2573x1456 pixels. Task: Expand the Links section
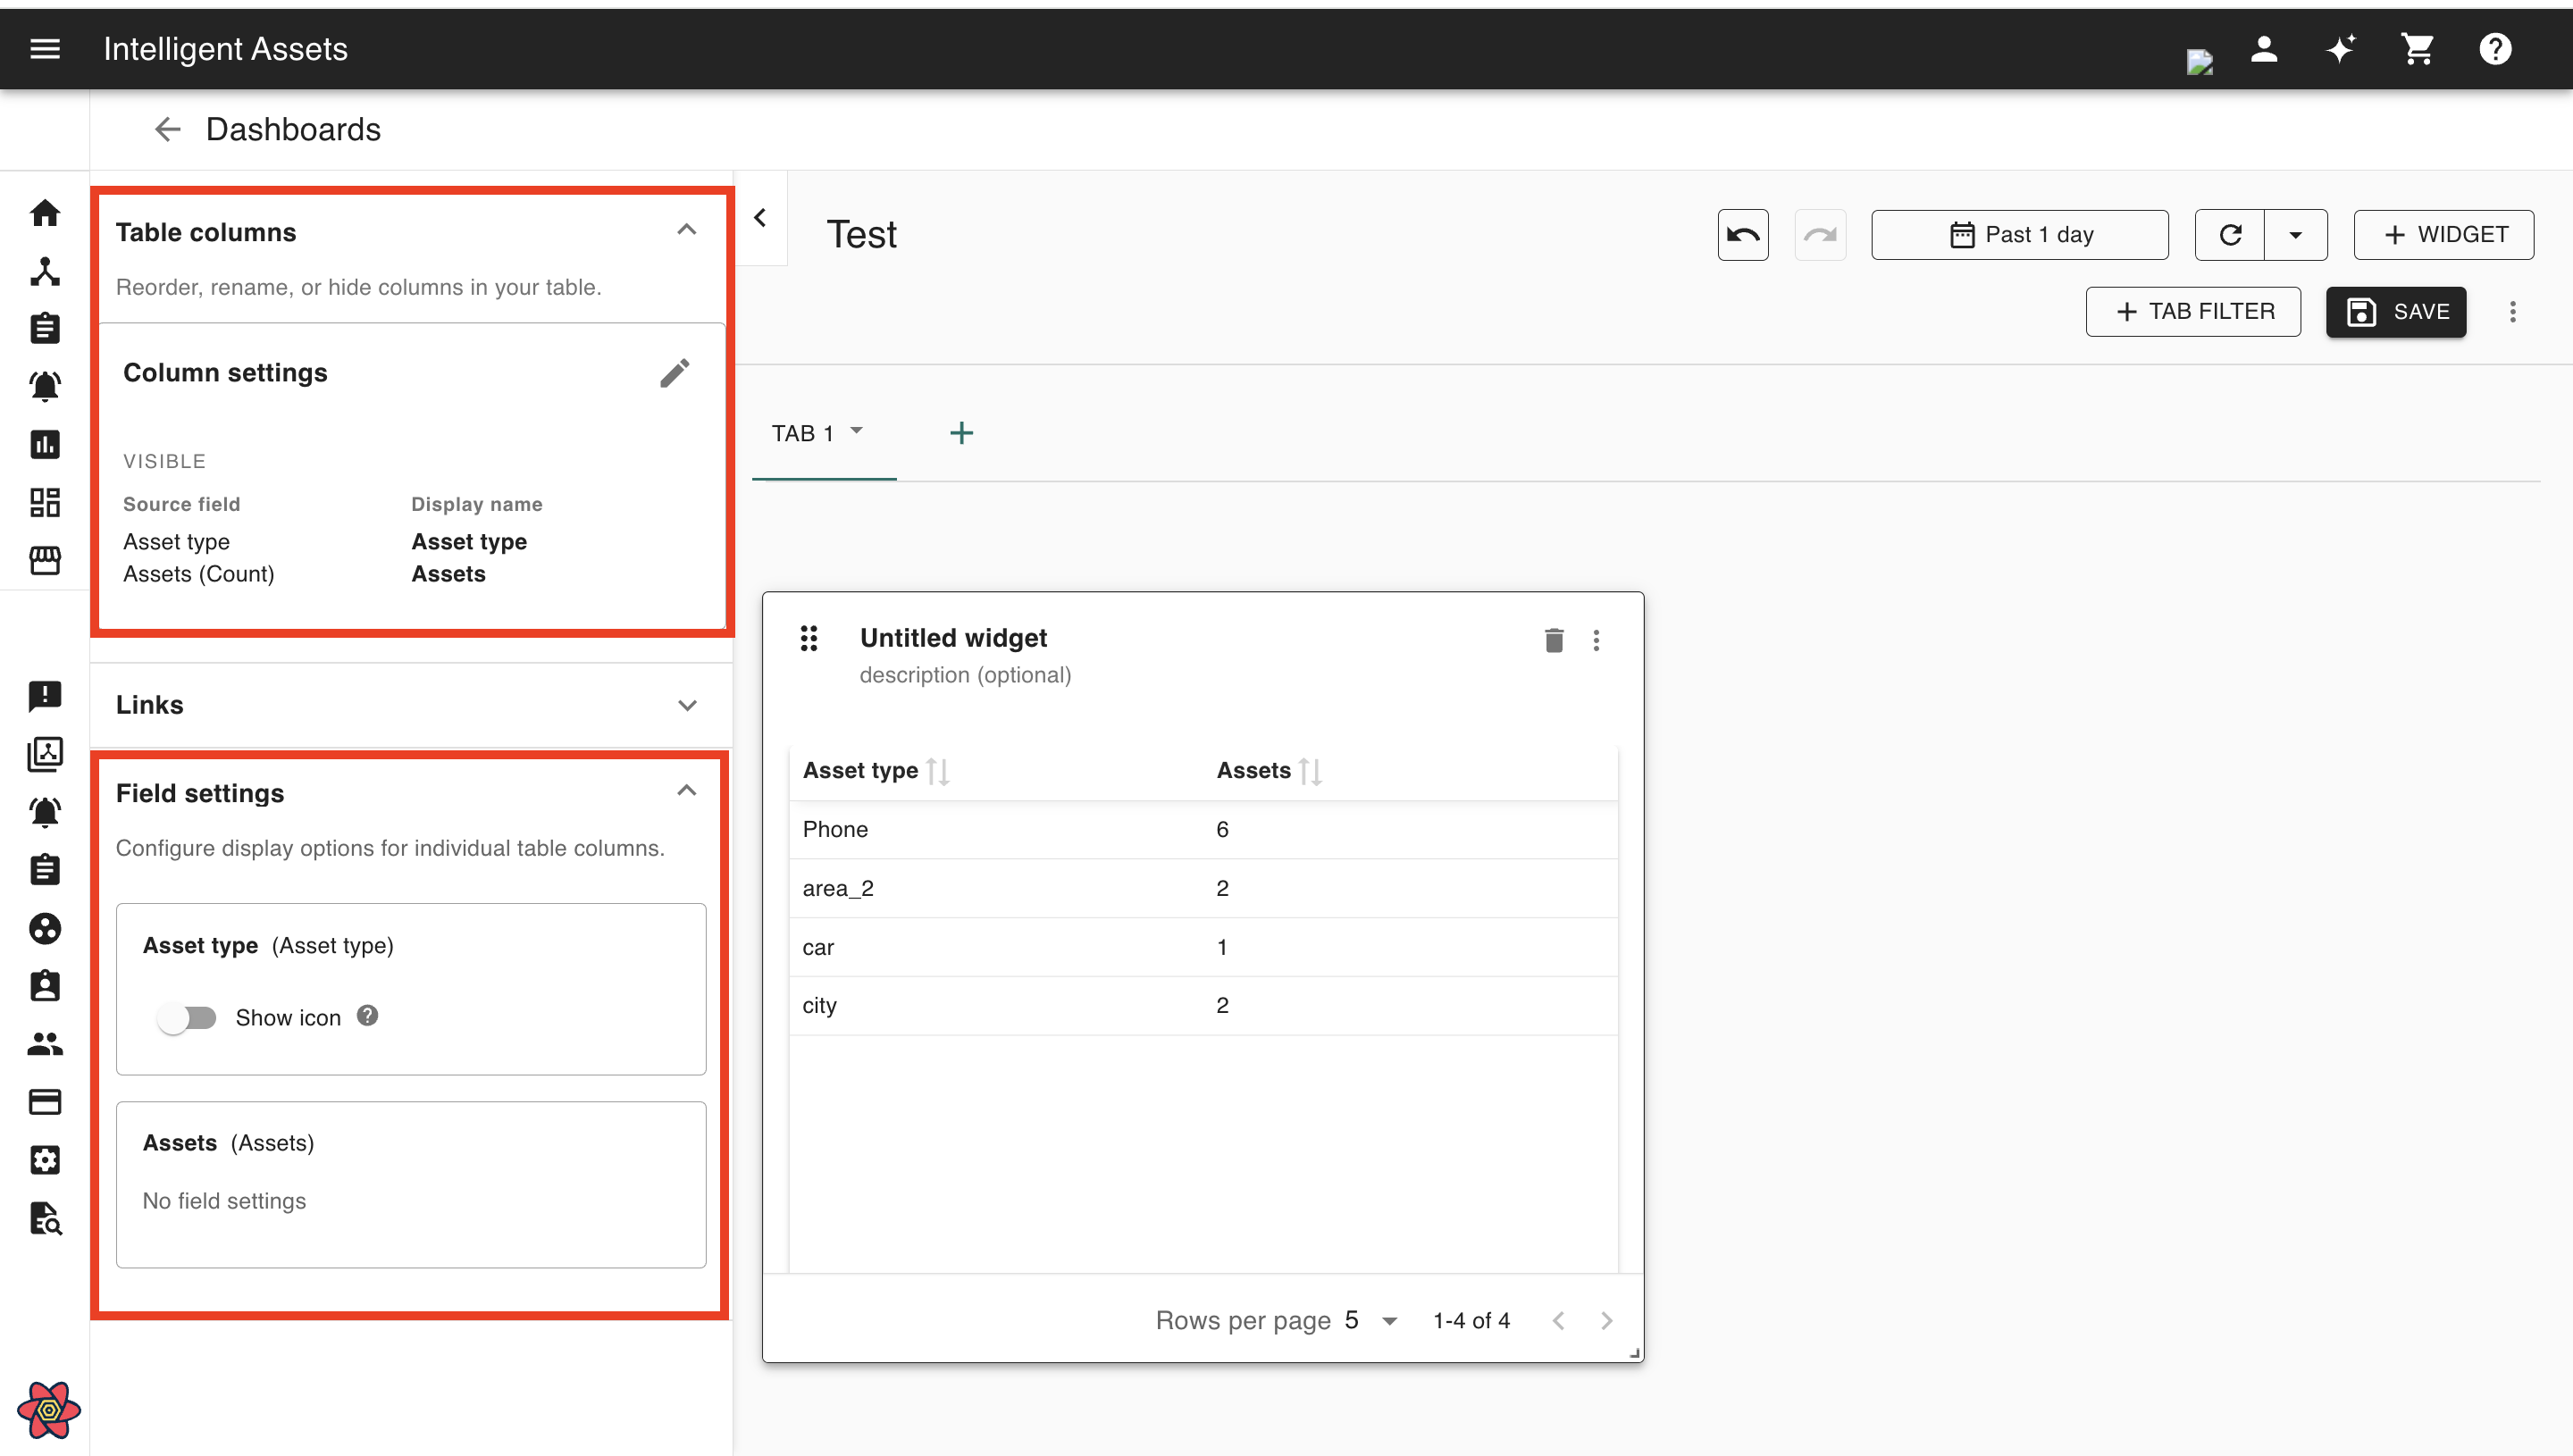click(687, 705)
